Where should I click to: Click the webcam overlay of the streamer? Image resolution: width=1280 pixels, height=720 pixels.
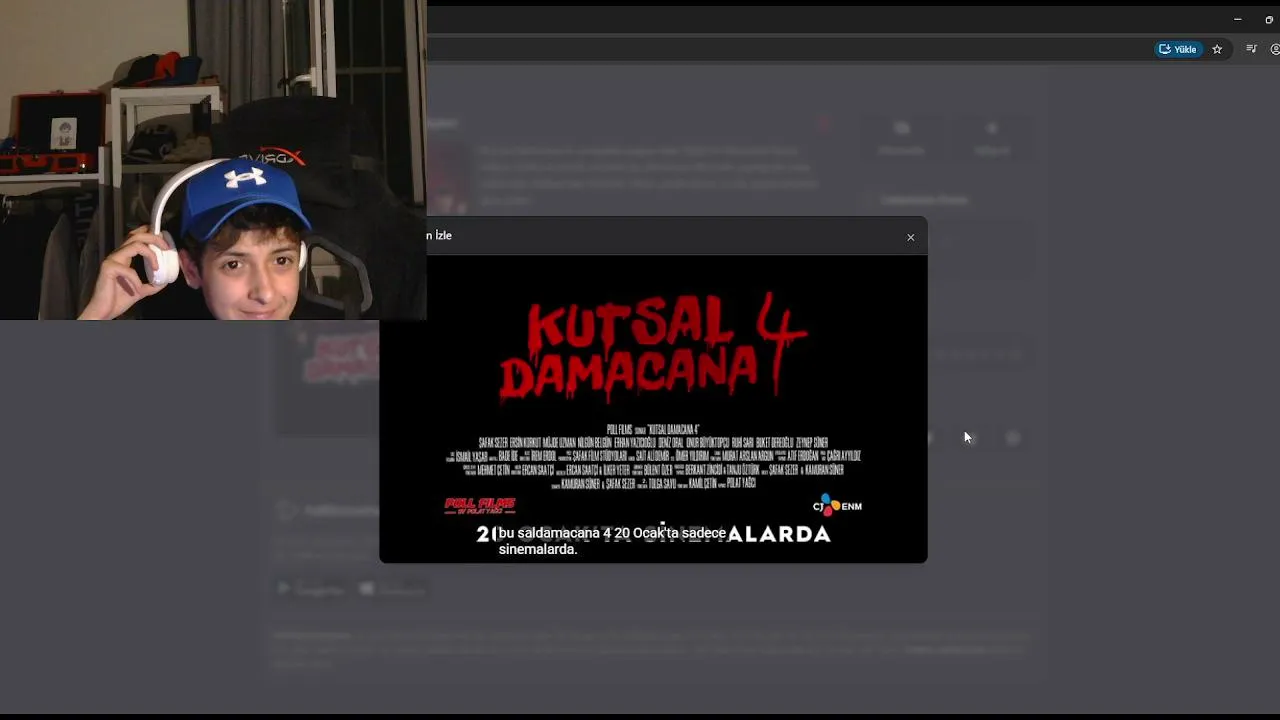(213, 160)
